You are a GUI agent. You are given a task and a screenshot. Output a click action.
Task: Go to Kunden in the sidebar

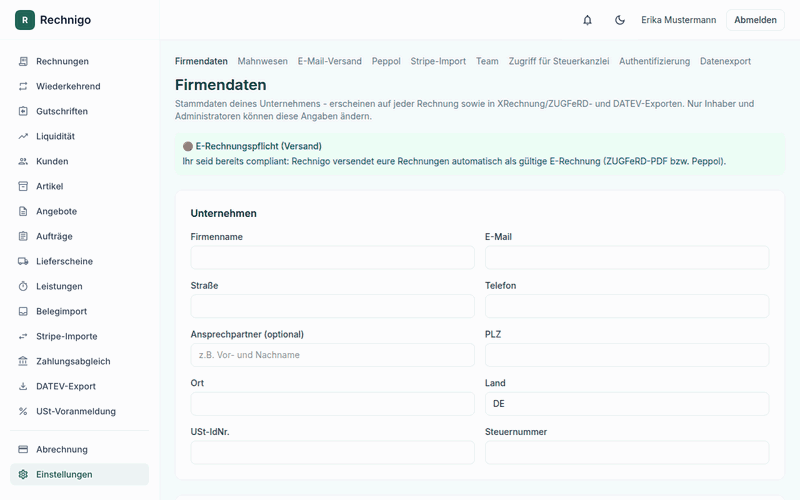(x=79, y=161)
